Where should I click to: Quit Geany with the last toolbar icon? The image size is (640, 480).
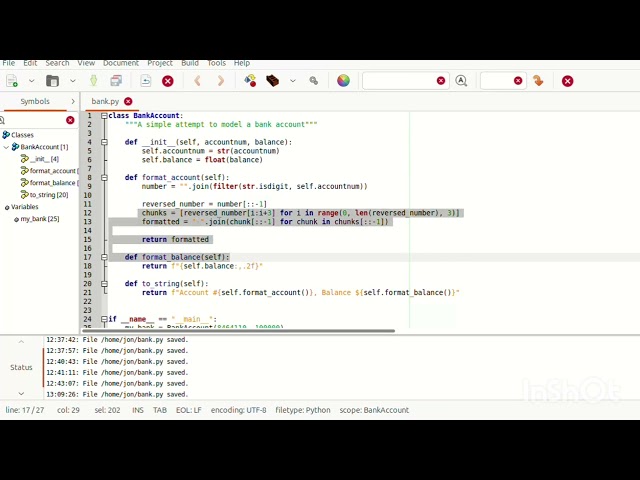[x=567, y=81]
